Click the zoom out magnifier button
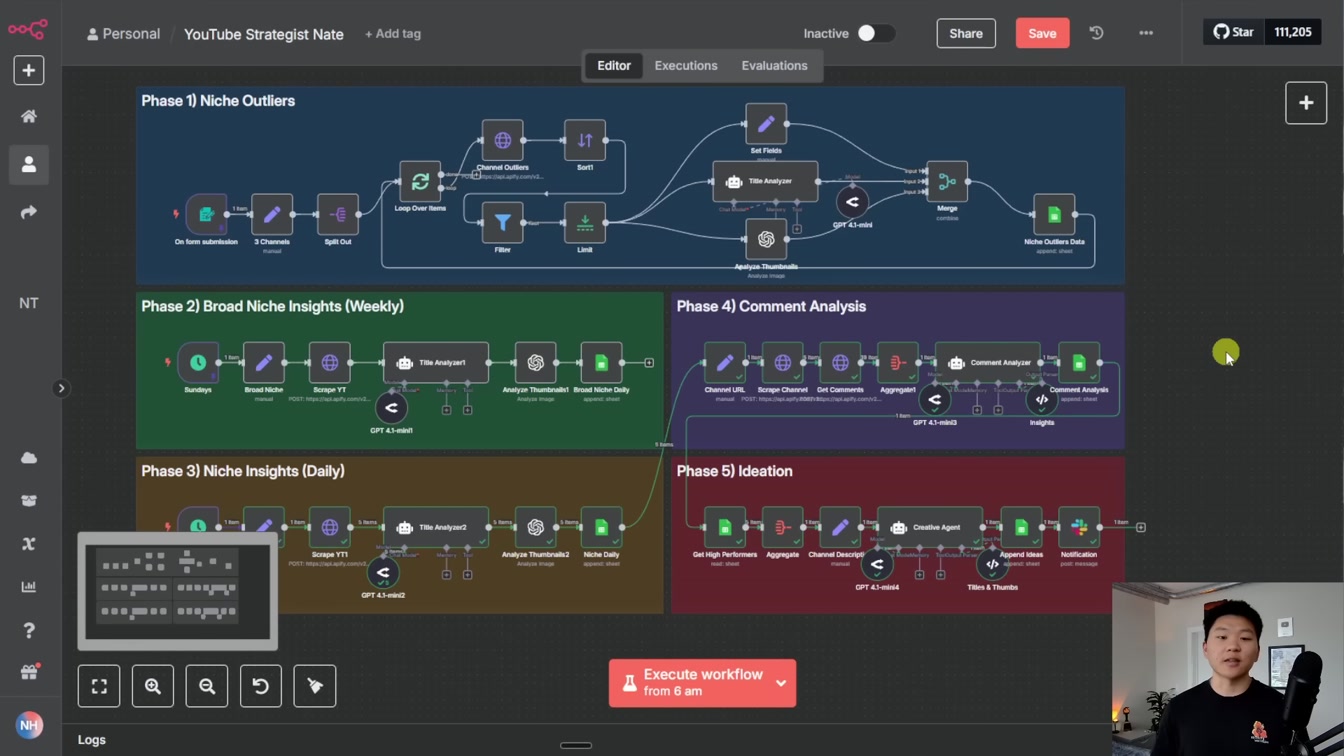The width and height of the screenshot is (1344, 756). 207,686
